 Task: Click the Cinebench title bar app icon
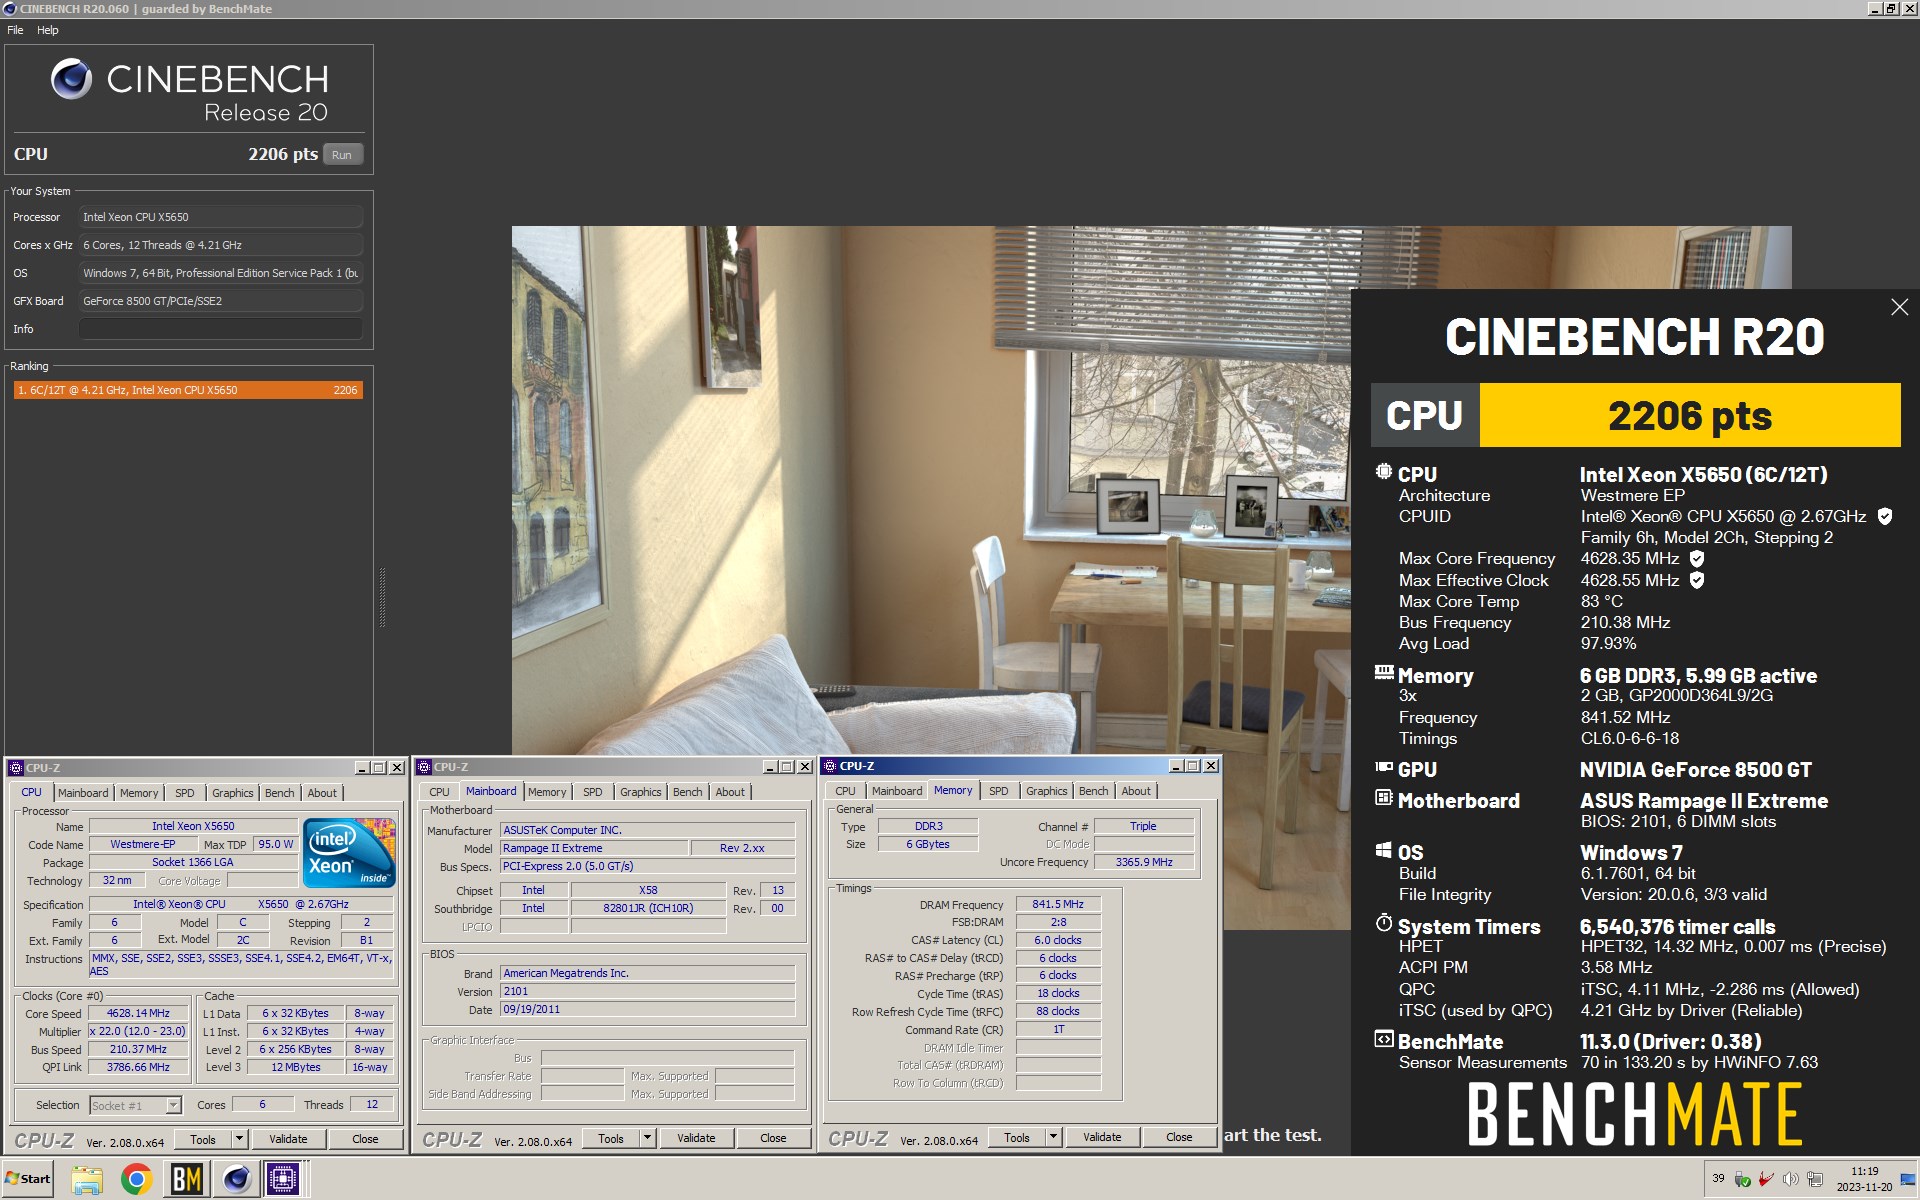click(9, 9)
